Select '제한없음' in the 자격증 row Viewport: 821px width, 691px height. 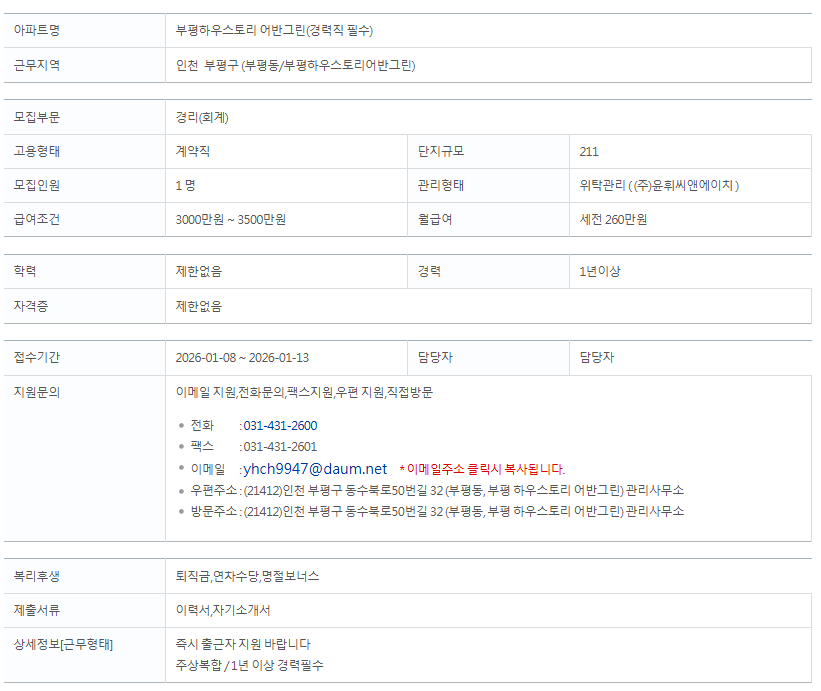[198, 306]
